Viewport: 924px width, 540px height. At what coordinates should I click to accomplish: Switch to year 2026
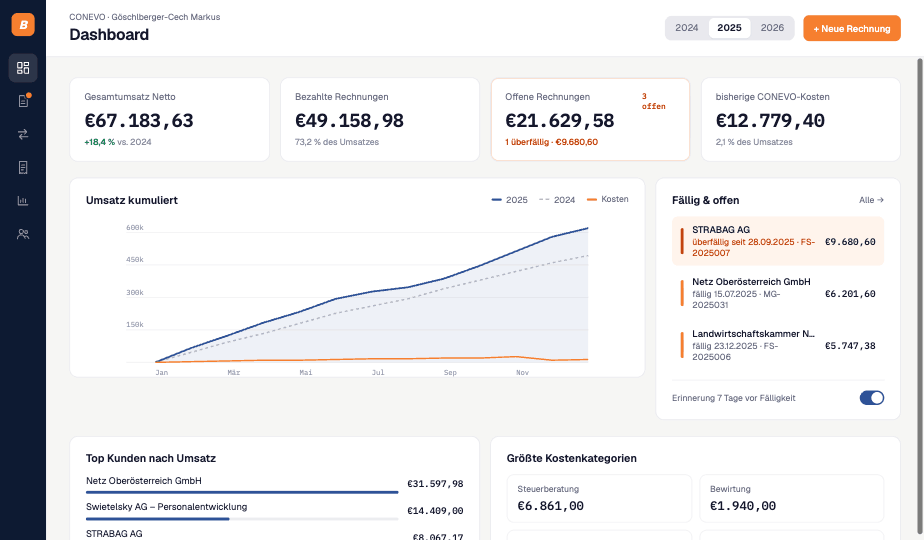click(x=772, y=28)
